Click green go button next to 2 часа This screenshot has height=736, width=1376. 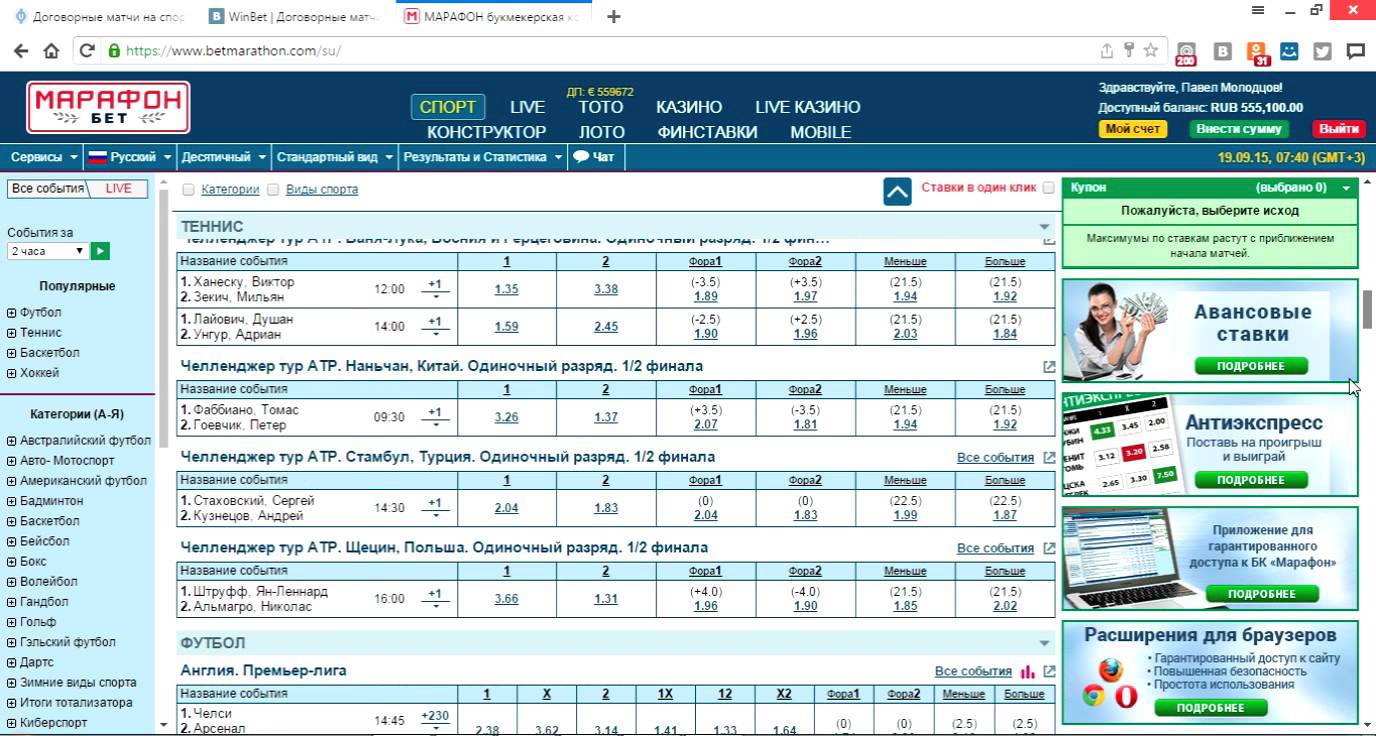pos(100,251)
